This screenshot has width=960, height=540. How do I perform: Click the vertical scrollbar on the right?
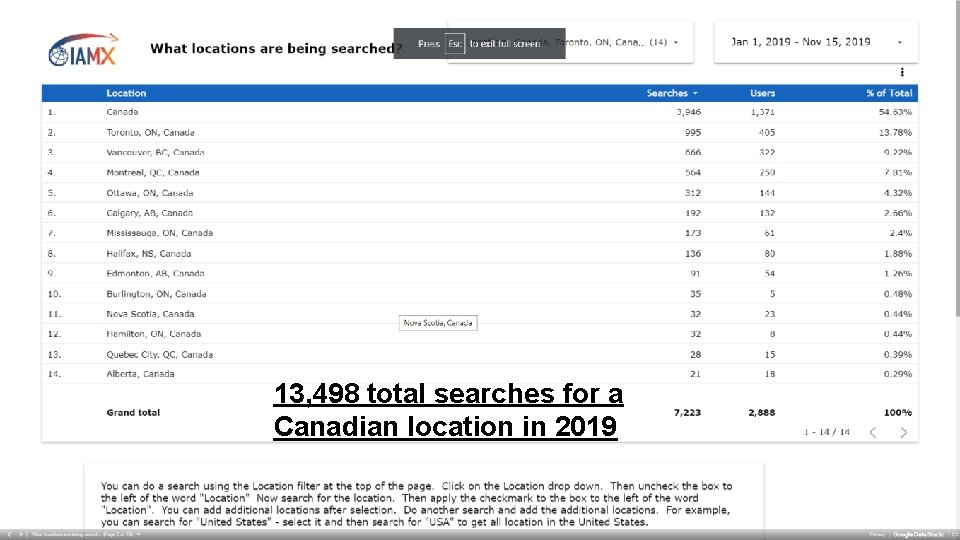(x=957, y=159)
